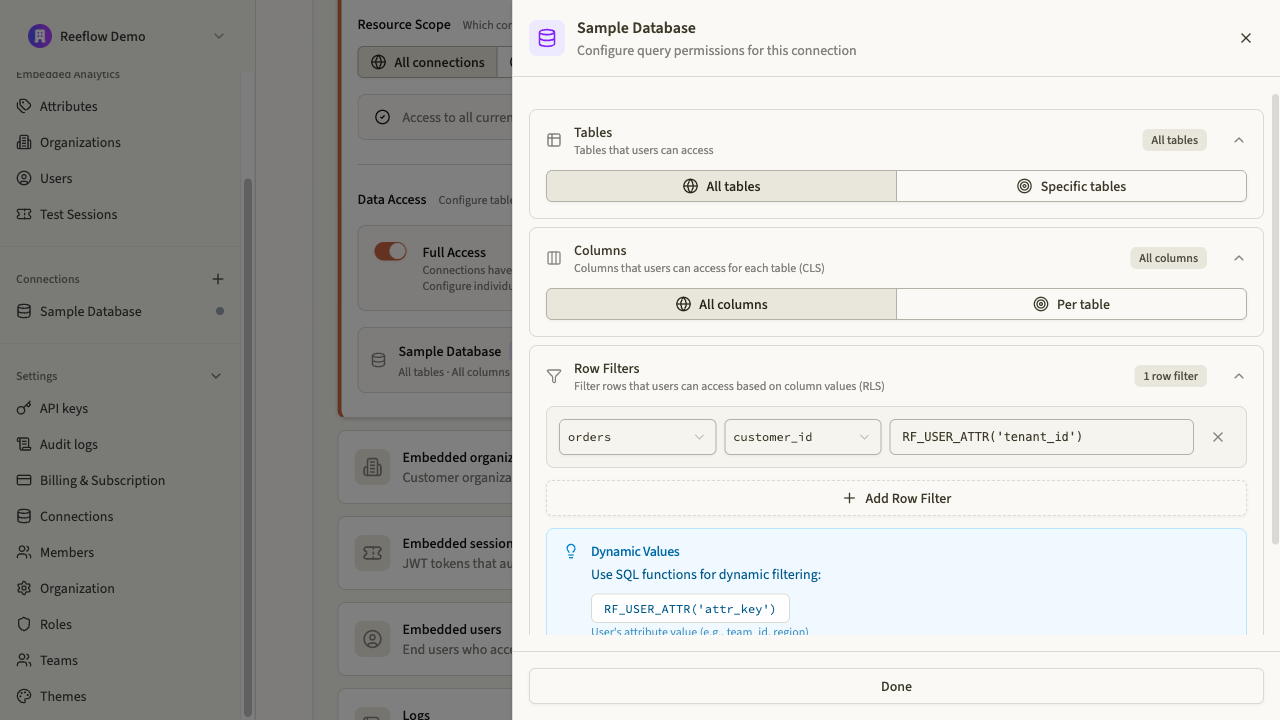Click Add Row Filter
This screenshot has height=720, width=1280.
896,498
